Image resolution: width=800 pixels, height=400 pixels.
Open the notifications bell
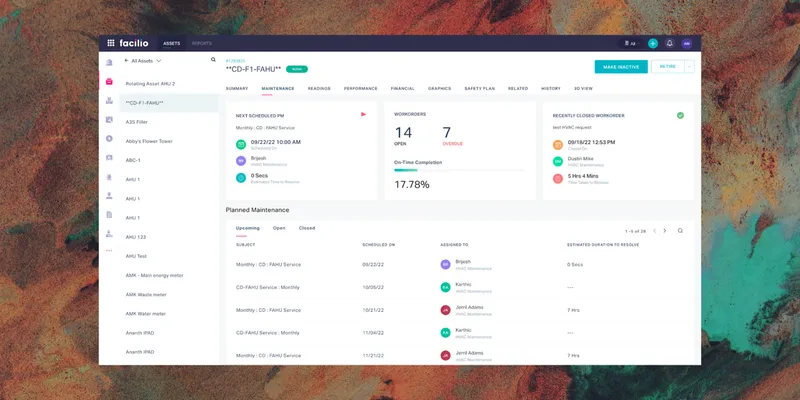(x=669, y=43)
